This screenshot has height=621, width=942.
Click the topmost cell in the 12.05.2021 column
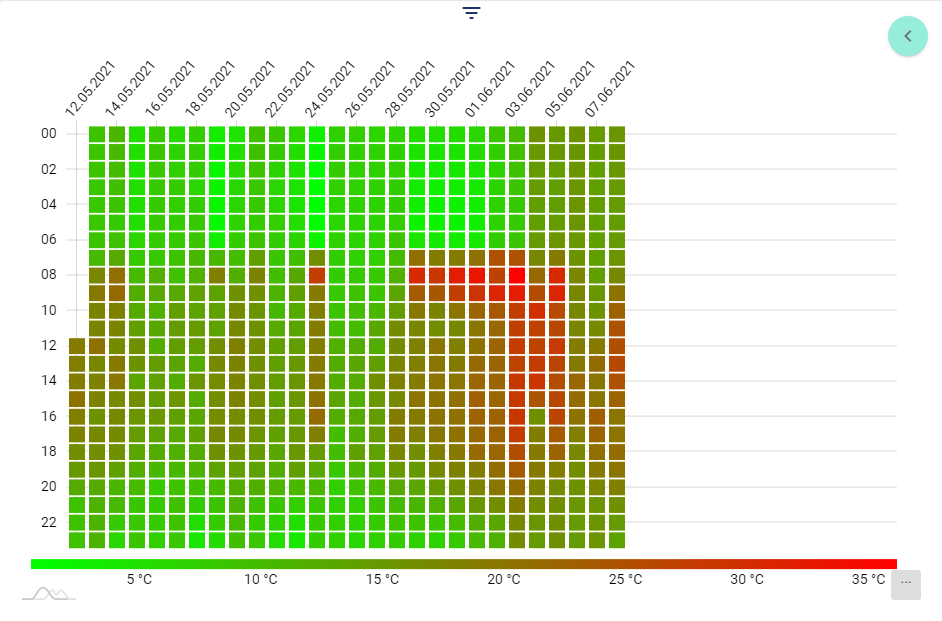pyautogui.click(x=77, y=346)
